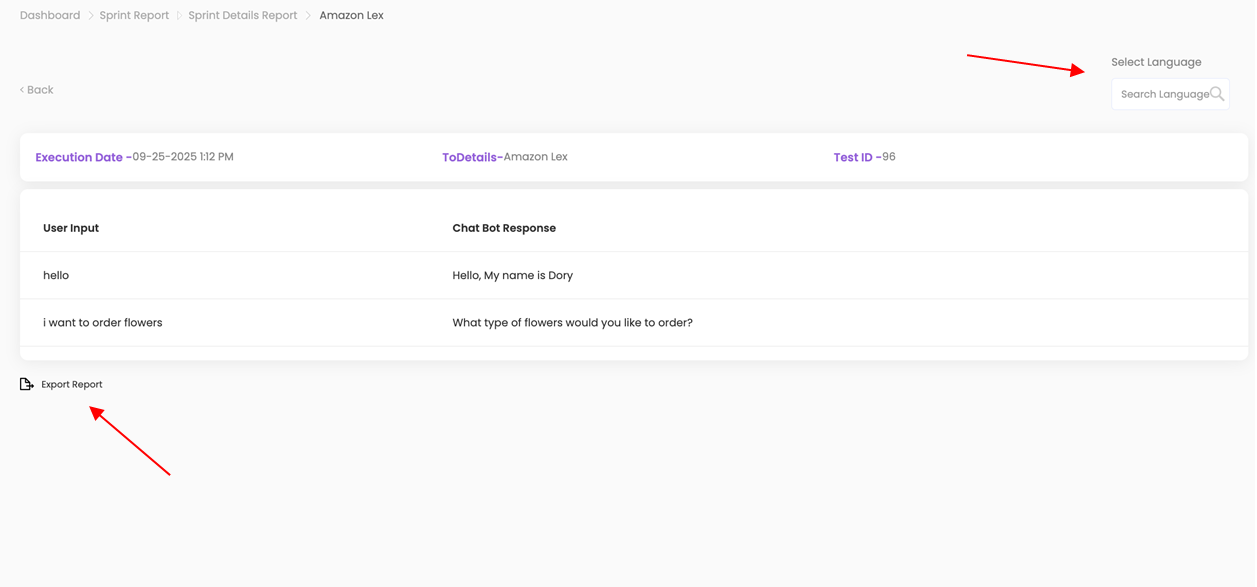Image resolution: width=1257 pixels, height=587 pixels.
Task: Navigate to Sprint Details Report breadcrumb
Action: 242,15
